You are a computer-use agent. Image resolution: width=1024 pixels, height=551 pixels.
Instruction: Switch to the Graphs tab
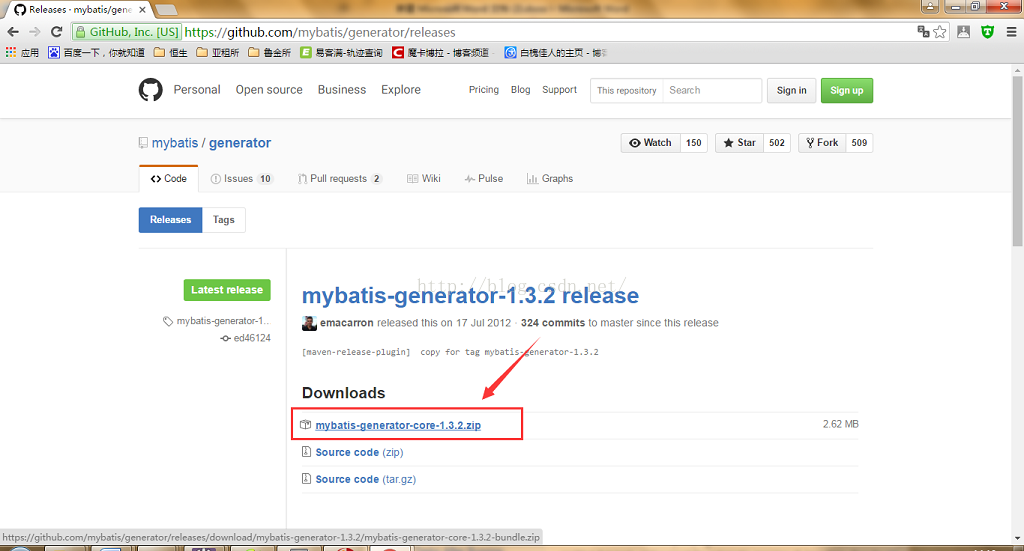(550, 179)
